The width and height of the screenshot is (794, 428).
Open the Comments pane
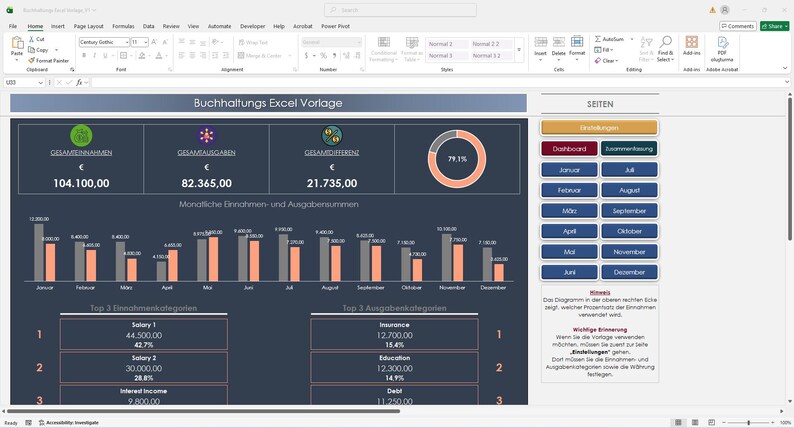coord(738,26)
